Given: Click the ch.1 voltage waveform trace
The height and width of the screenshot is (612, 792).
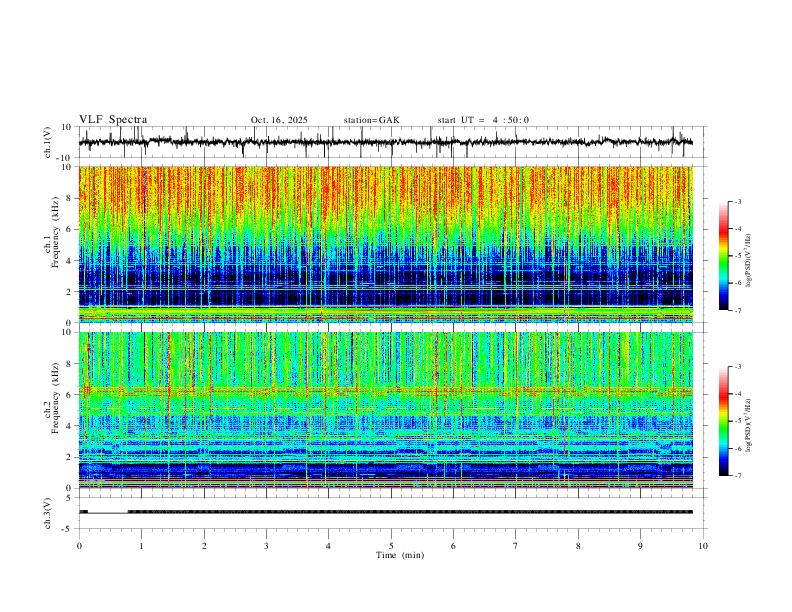Looking at the screenshot, I should [386, 142].
